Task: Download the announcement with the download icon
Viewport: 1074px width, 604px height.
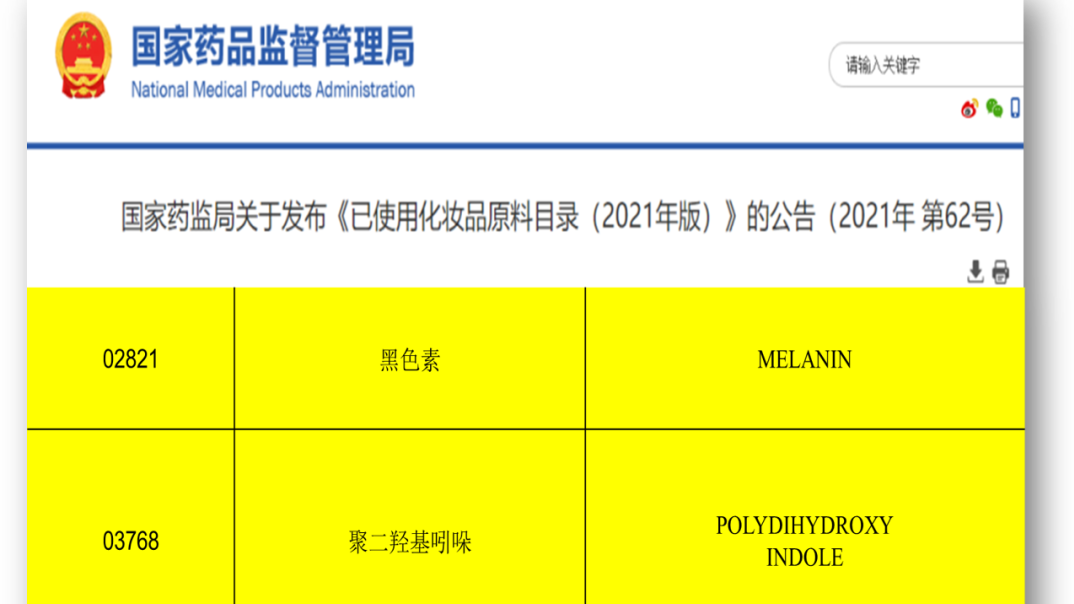Action: (x=975, y=272)
